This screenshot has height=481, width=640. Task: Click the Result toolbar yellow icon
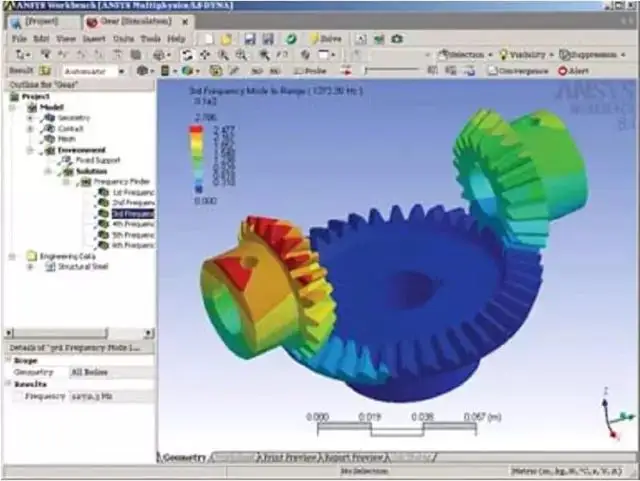click(45, 71)
